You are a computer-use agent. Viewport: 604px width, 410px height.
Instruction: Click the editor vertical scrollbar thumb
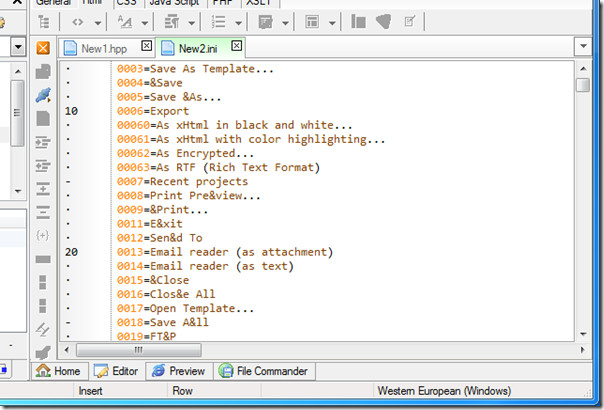583,85
